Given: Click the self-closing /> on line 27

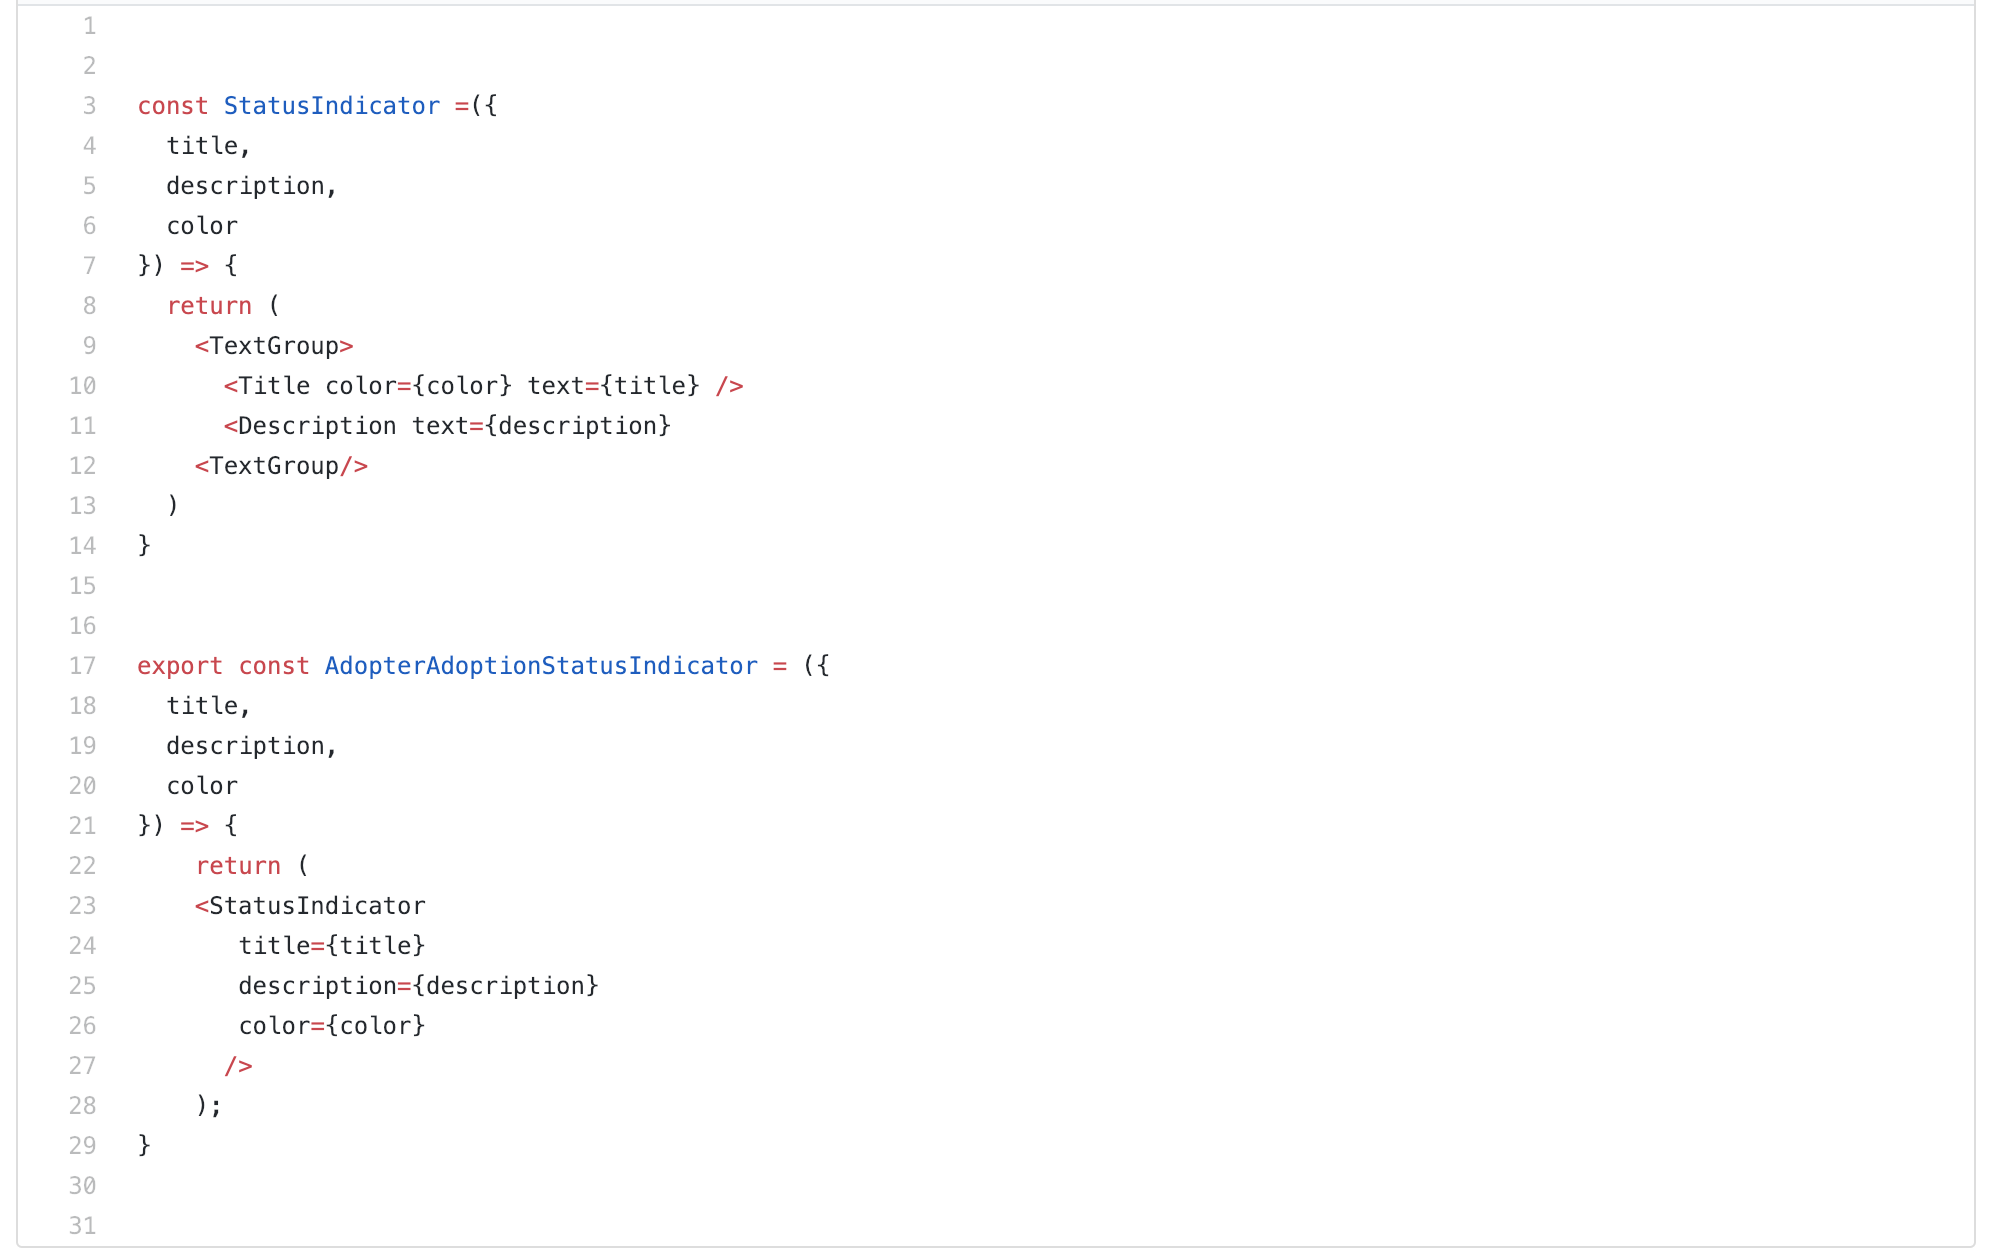Looking at the screenshot, I should tap(238, 1066).
